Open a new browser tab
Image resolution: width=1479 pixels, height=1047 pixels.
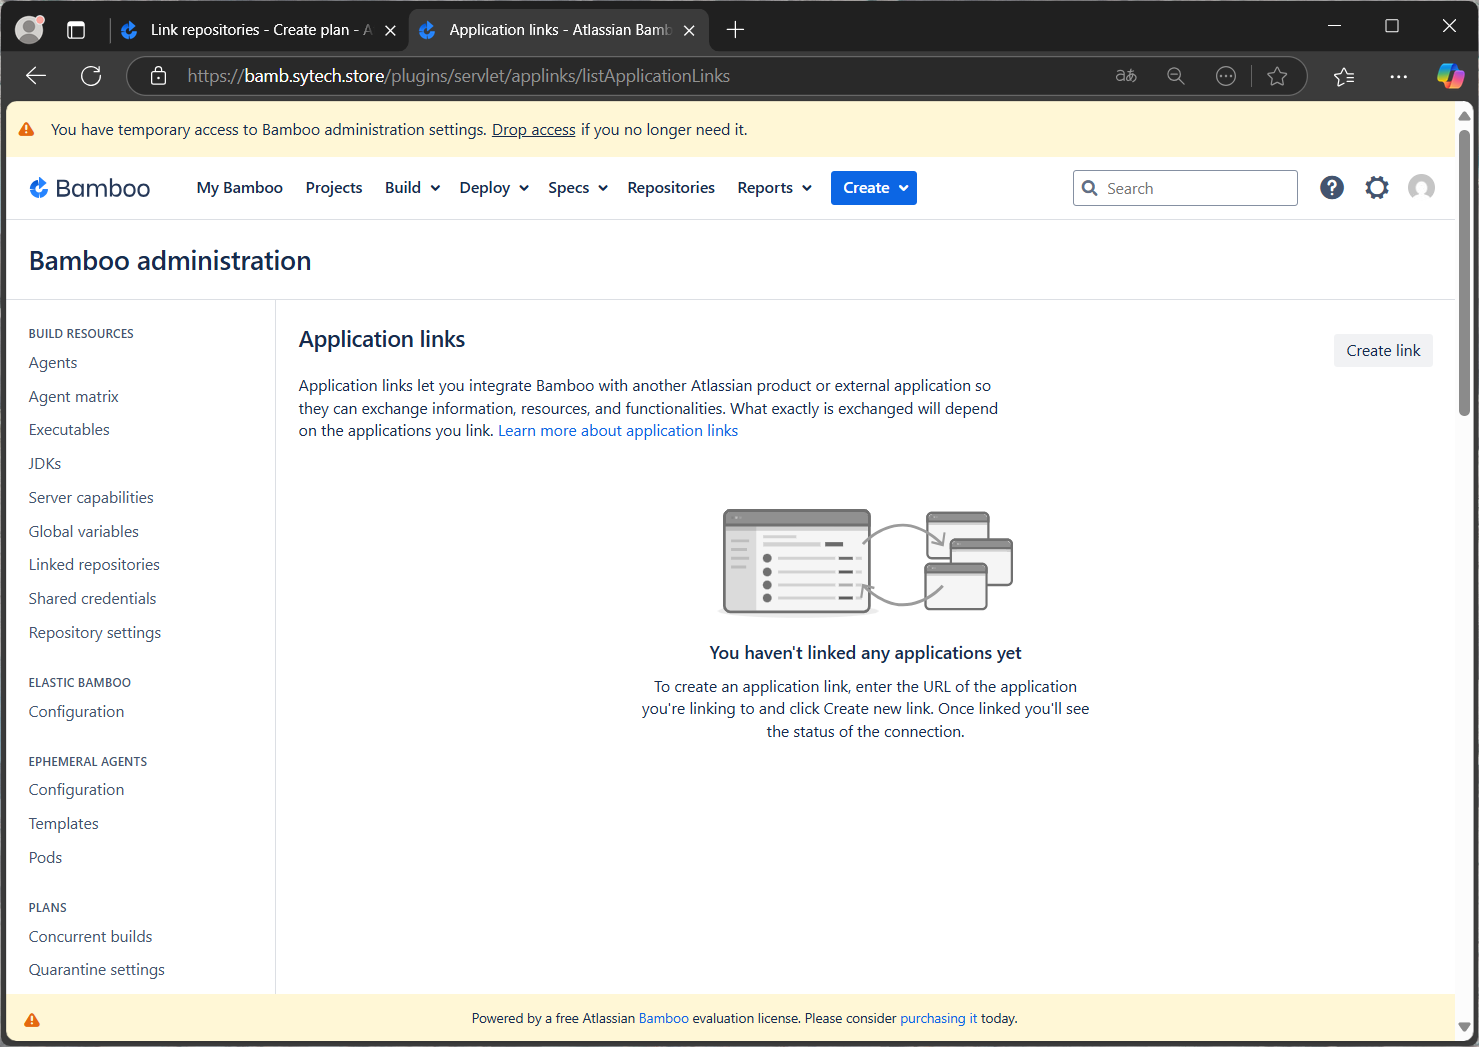click(x=735, y=30)
